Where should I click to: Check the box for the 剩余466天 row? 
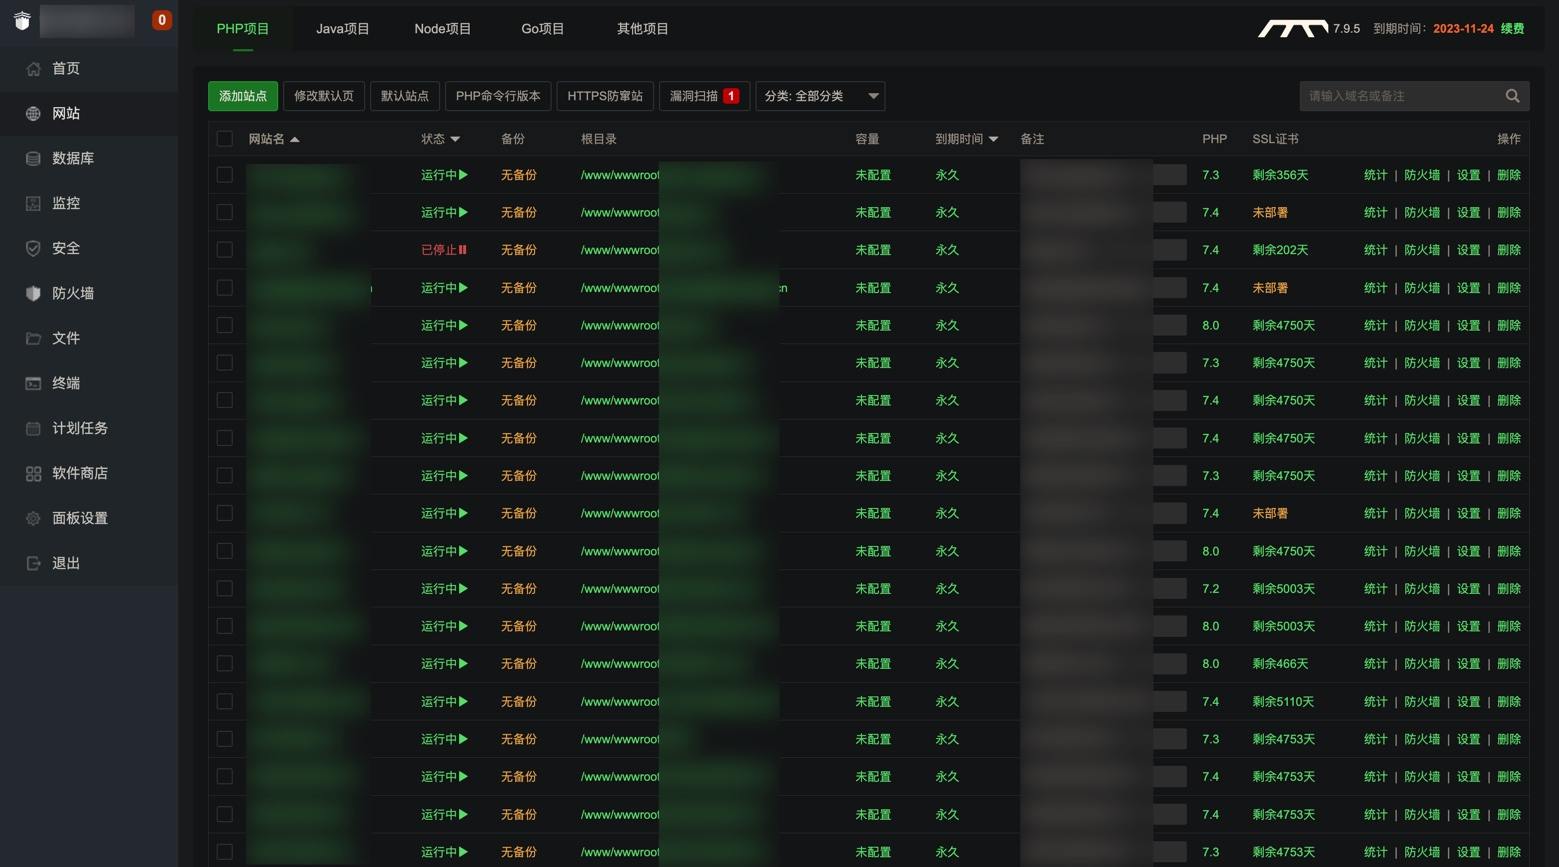(x=225, y=664)
